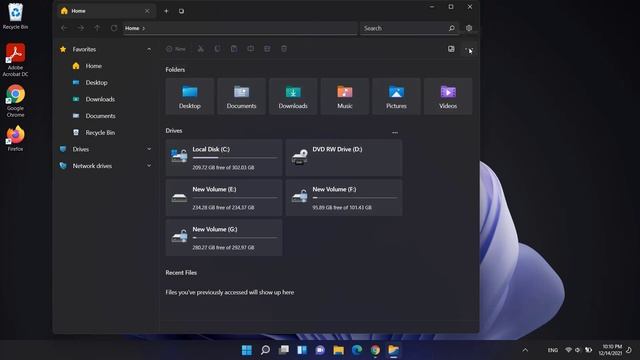The width and height of the screenshot is (640, 360).
Task: Open Widgets on the taskbar
Action: tap(302, 350)
